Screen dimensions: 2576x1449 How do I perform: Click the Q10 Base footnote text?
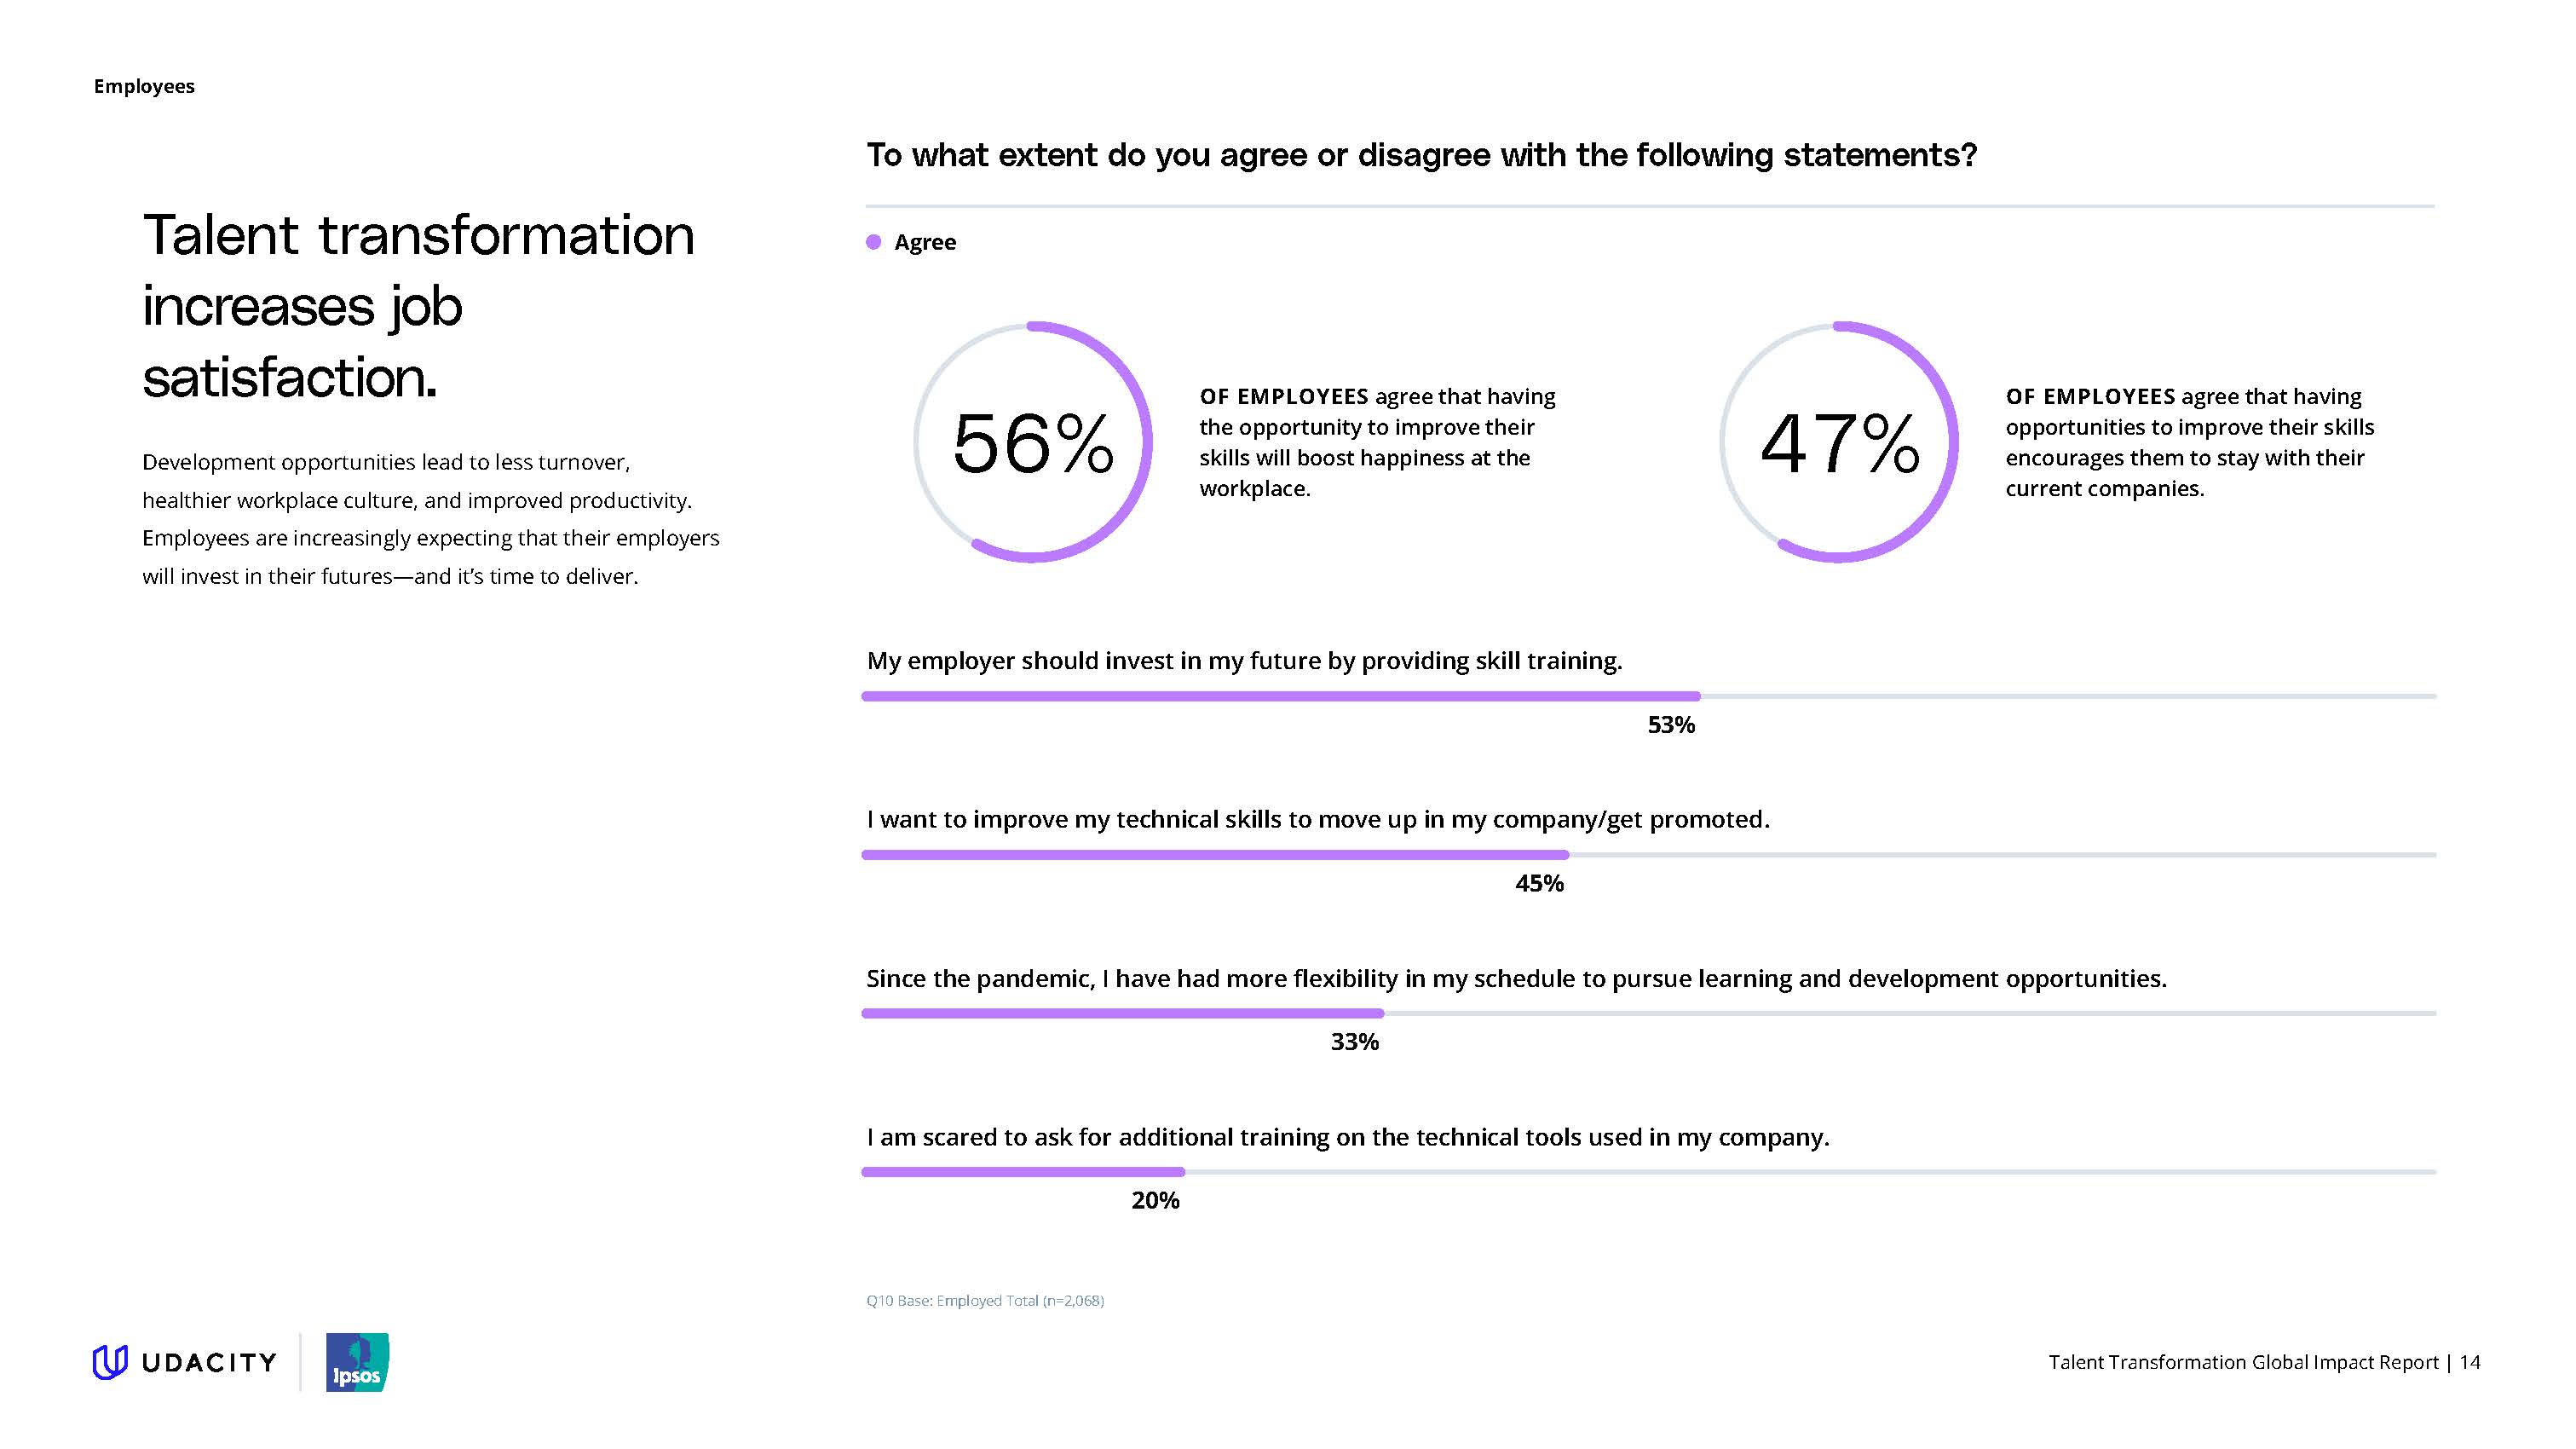985,1300
